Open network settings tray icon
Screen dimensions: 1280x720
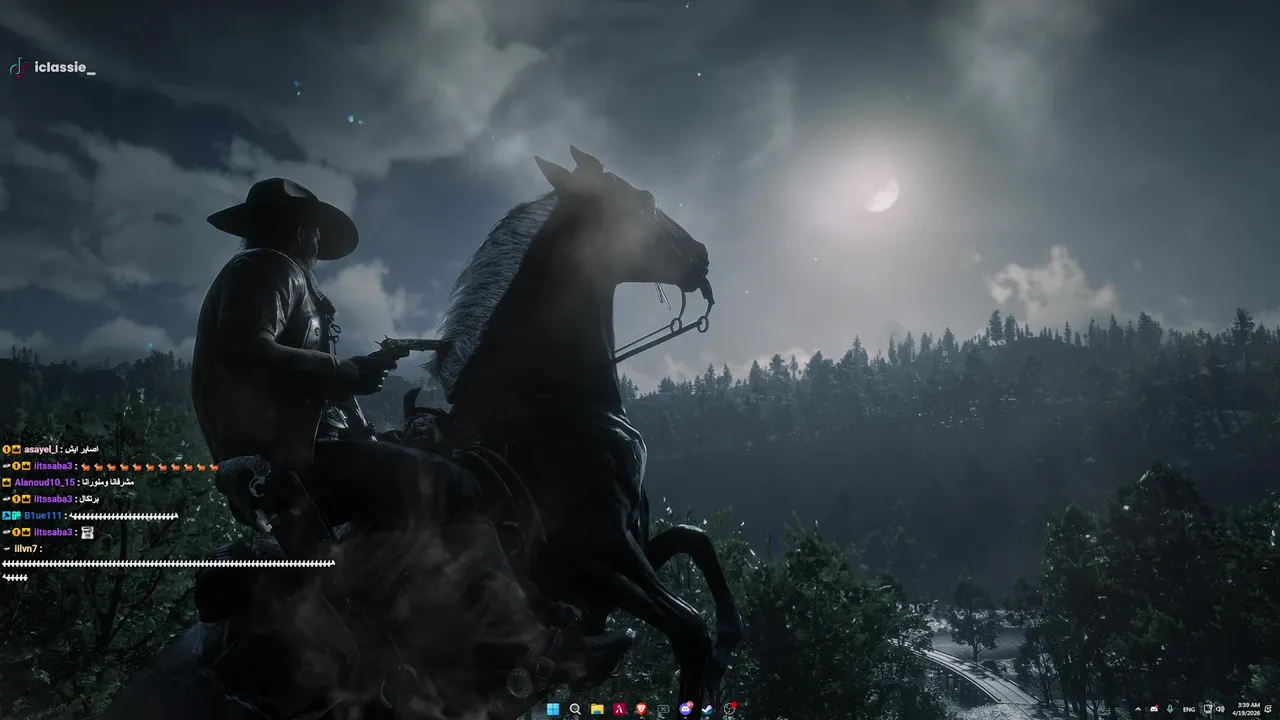click(x=1208, y=709)
